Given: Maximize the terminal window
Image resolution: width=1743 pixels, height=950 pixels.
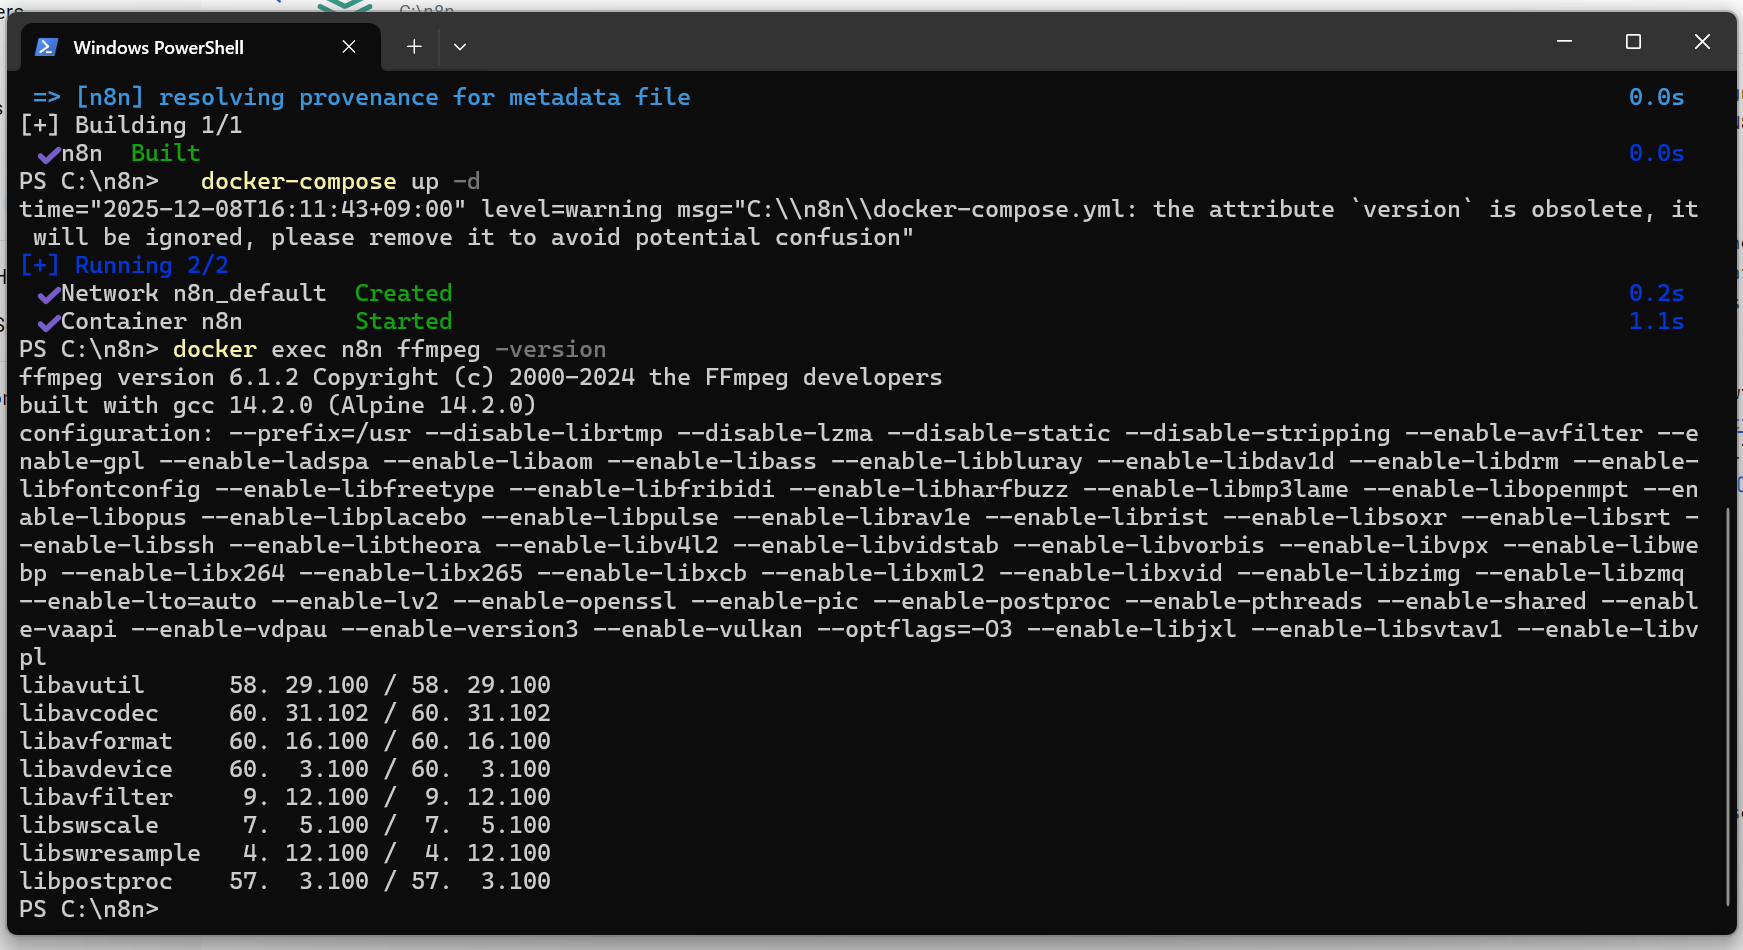Looking at the screenshot, I should click(1633, 42).
